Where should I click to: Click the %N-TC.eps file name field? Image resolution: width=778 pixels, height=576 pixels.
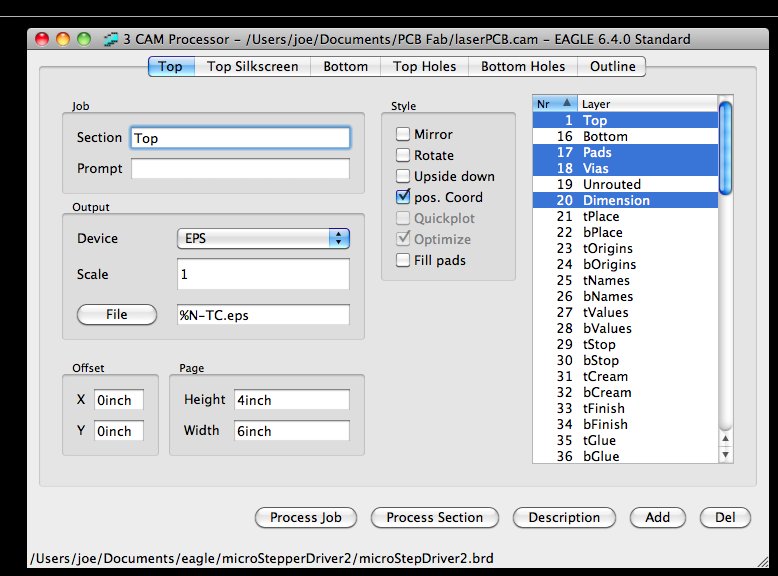pos(263,315)
